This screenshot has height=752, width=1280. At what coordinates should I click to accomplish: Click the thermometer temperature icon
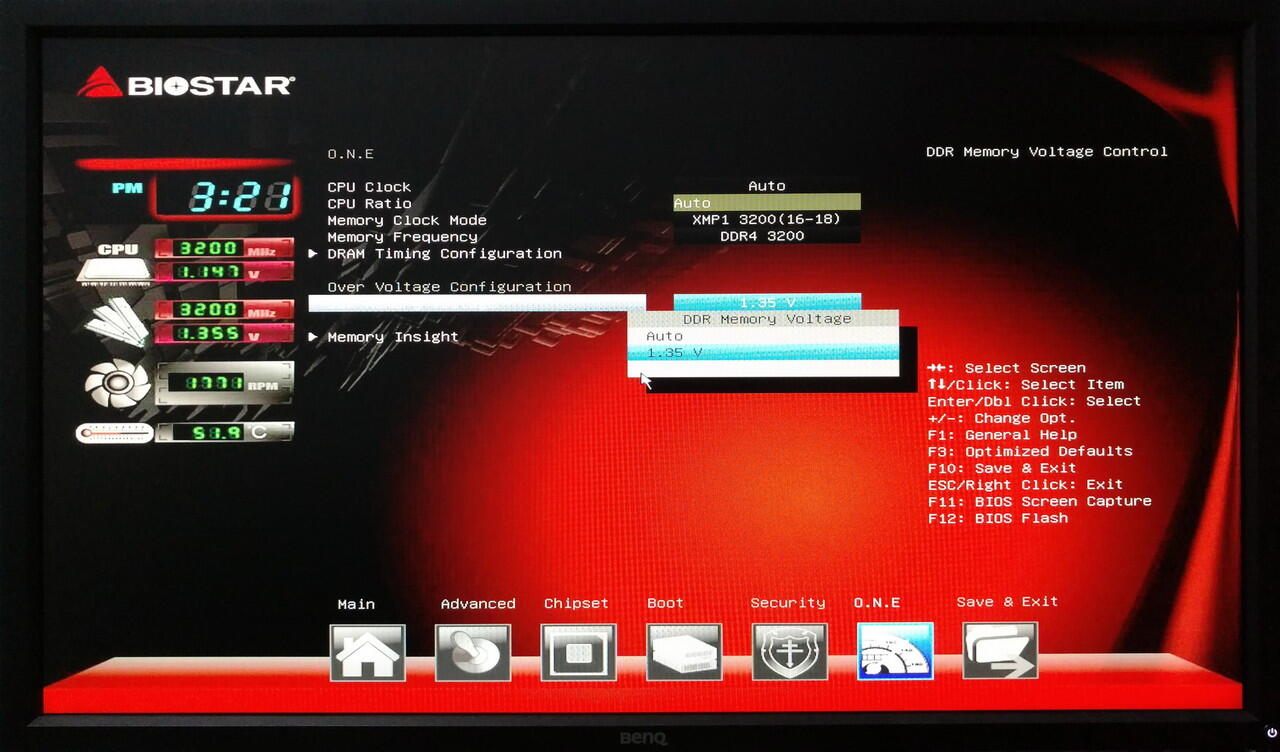coord(114,433)
